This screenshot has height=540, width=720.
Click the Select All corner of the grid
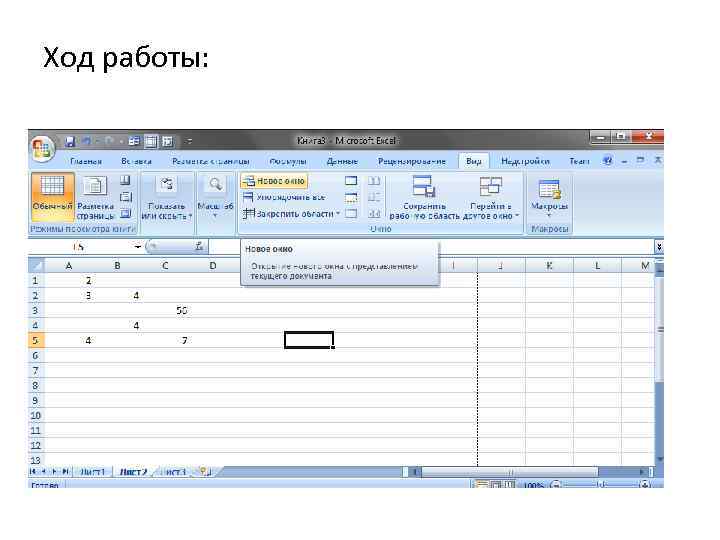(x=36, y=265)
